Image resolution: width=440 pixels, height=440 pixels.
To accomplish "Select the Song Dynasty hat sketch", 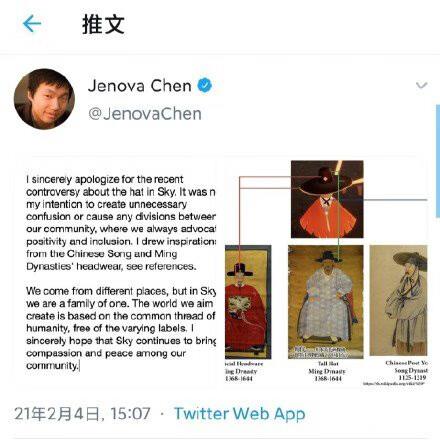I will 399,300.
